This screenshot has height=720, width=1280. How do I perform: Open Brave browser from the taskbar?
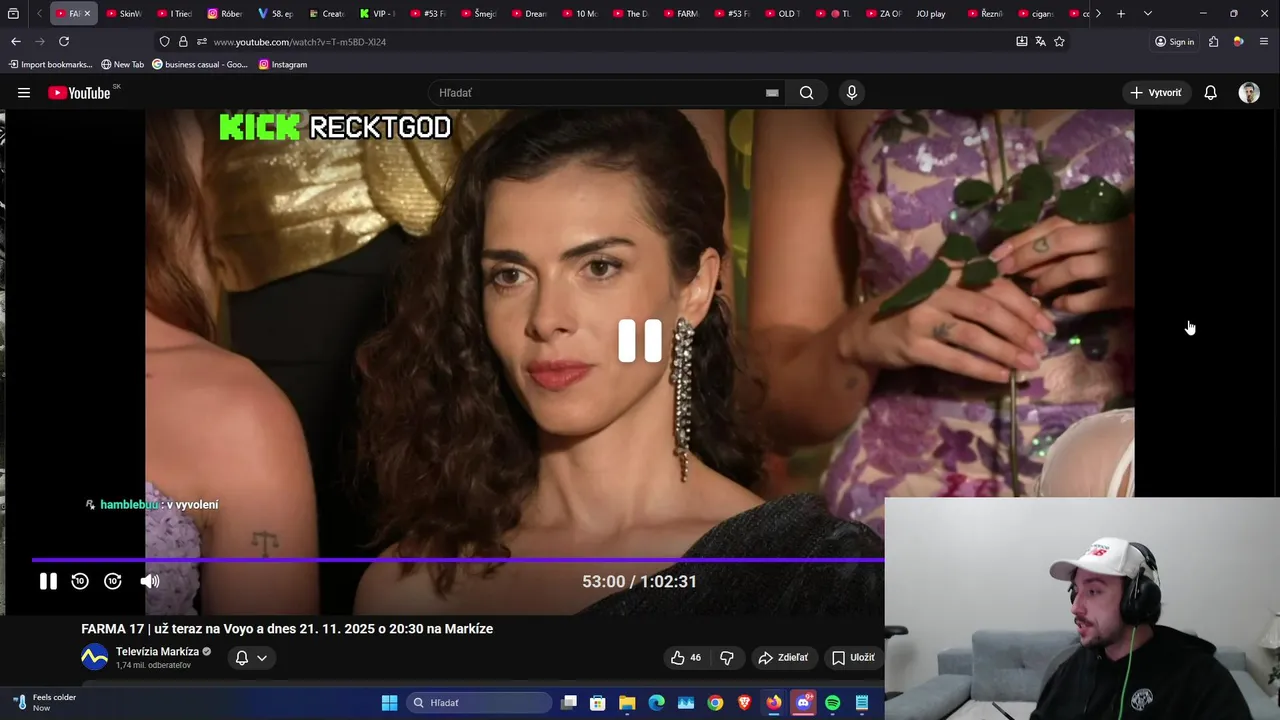(x=744, y=703)
